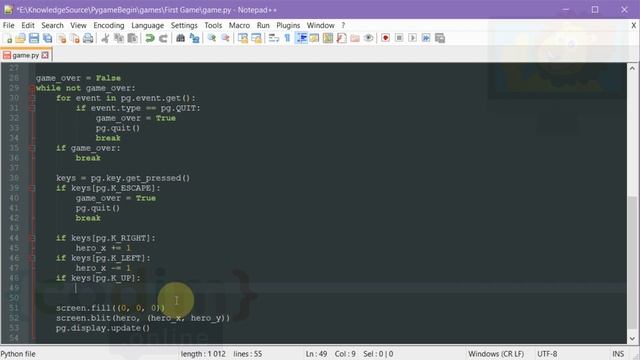Click the Save All toolbar icon
The width and height of the screenshot is (640, 360).
point(48,38)
